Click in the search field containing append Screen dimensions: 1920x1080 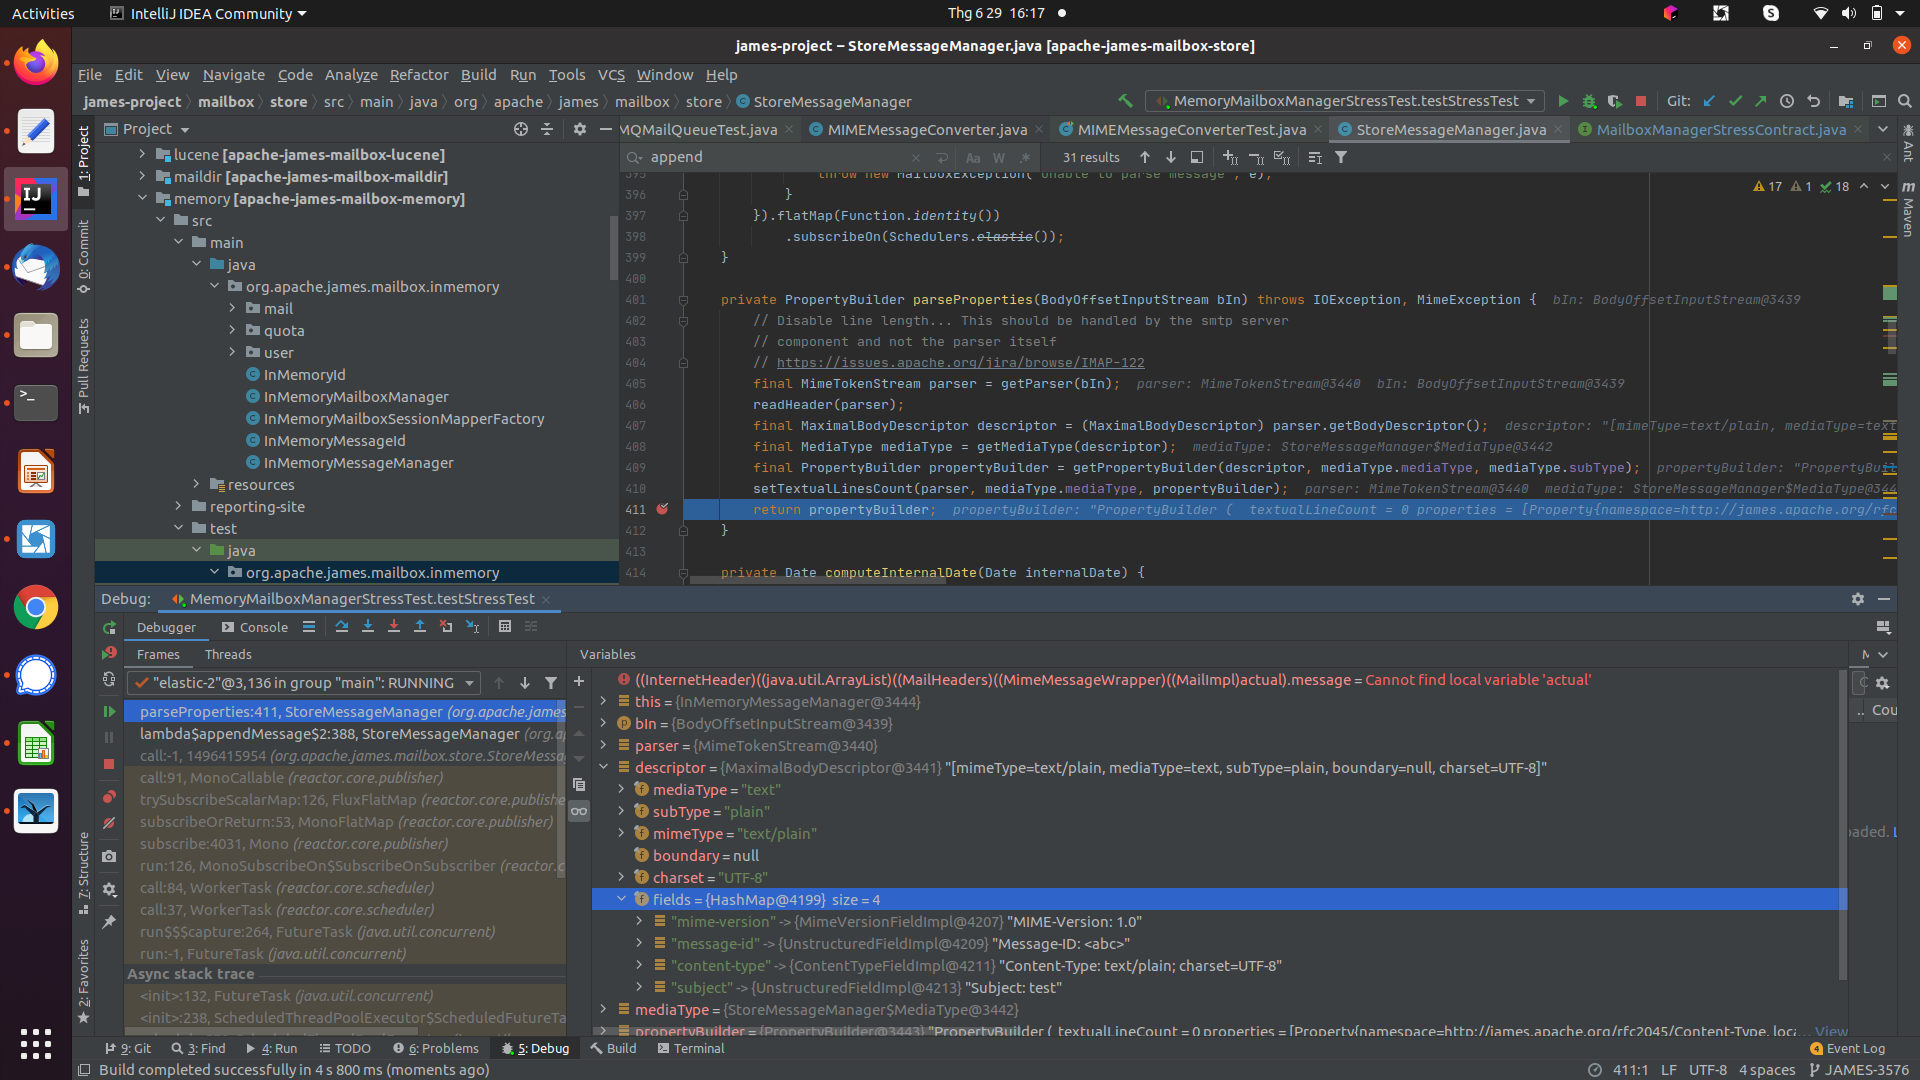coord(775,157)
